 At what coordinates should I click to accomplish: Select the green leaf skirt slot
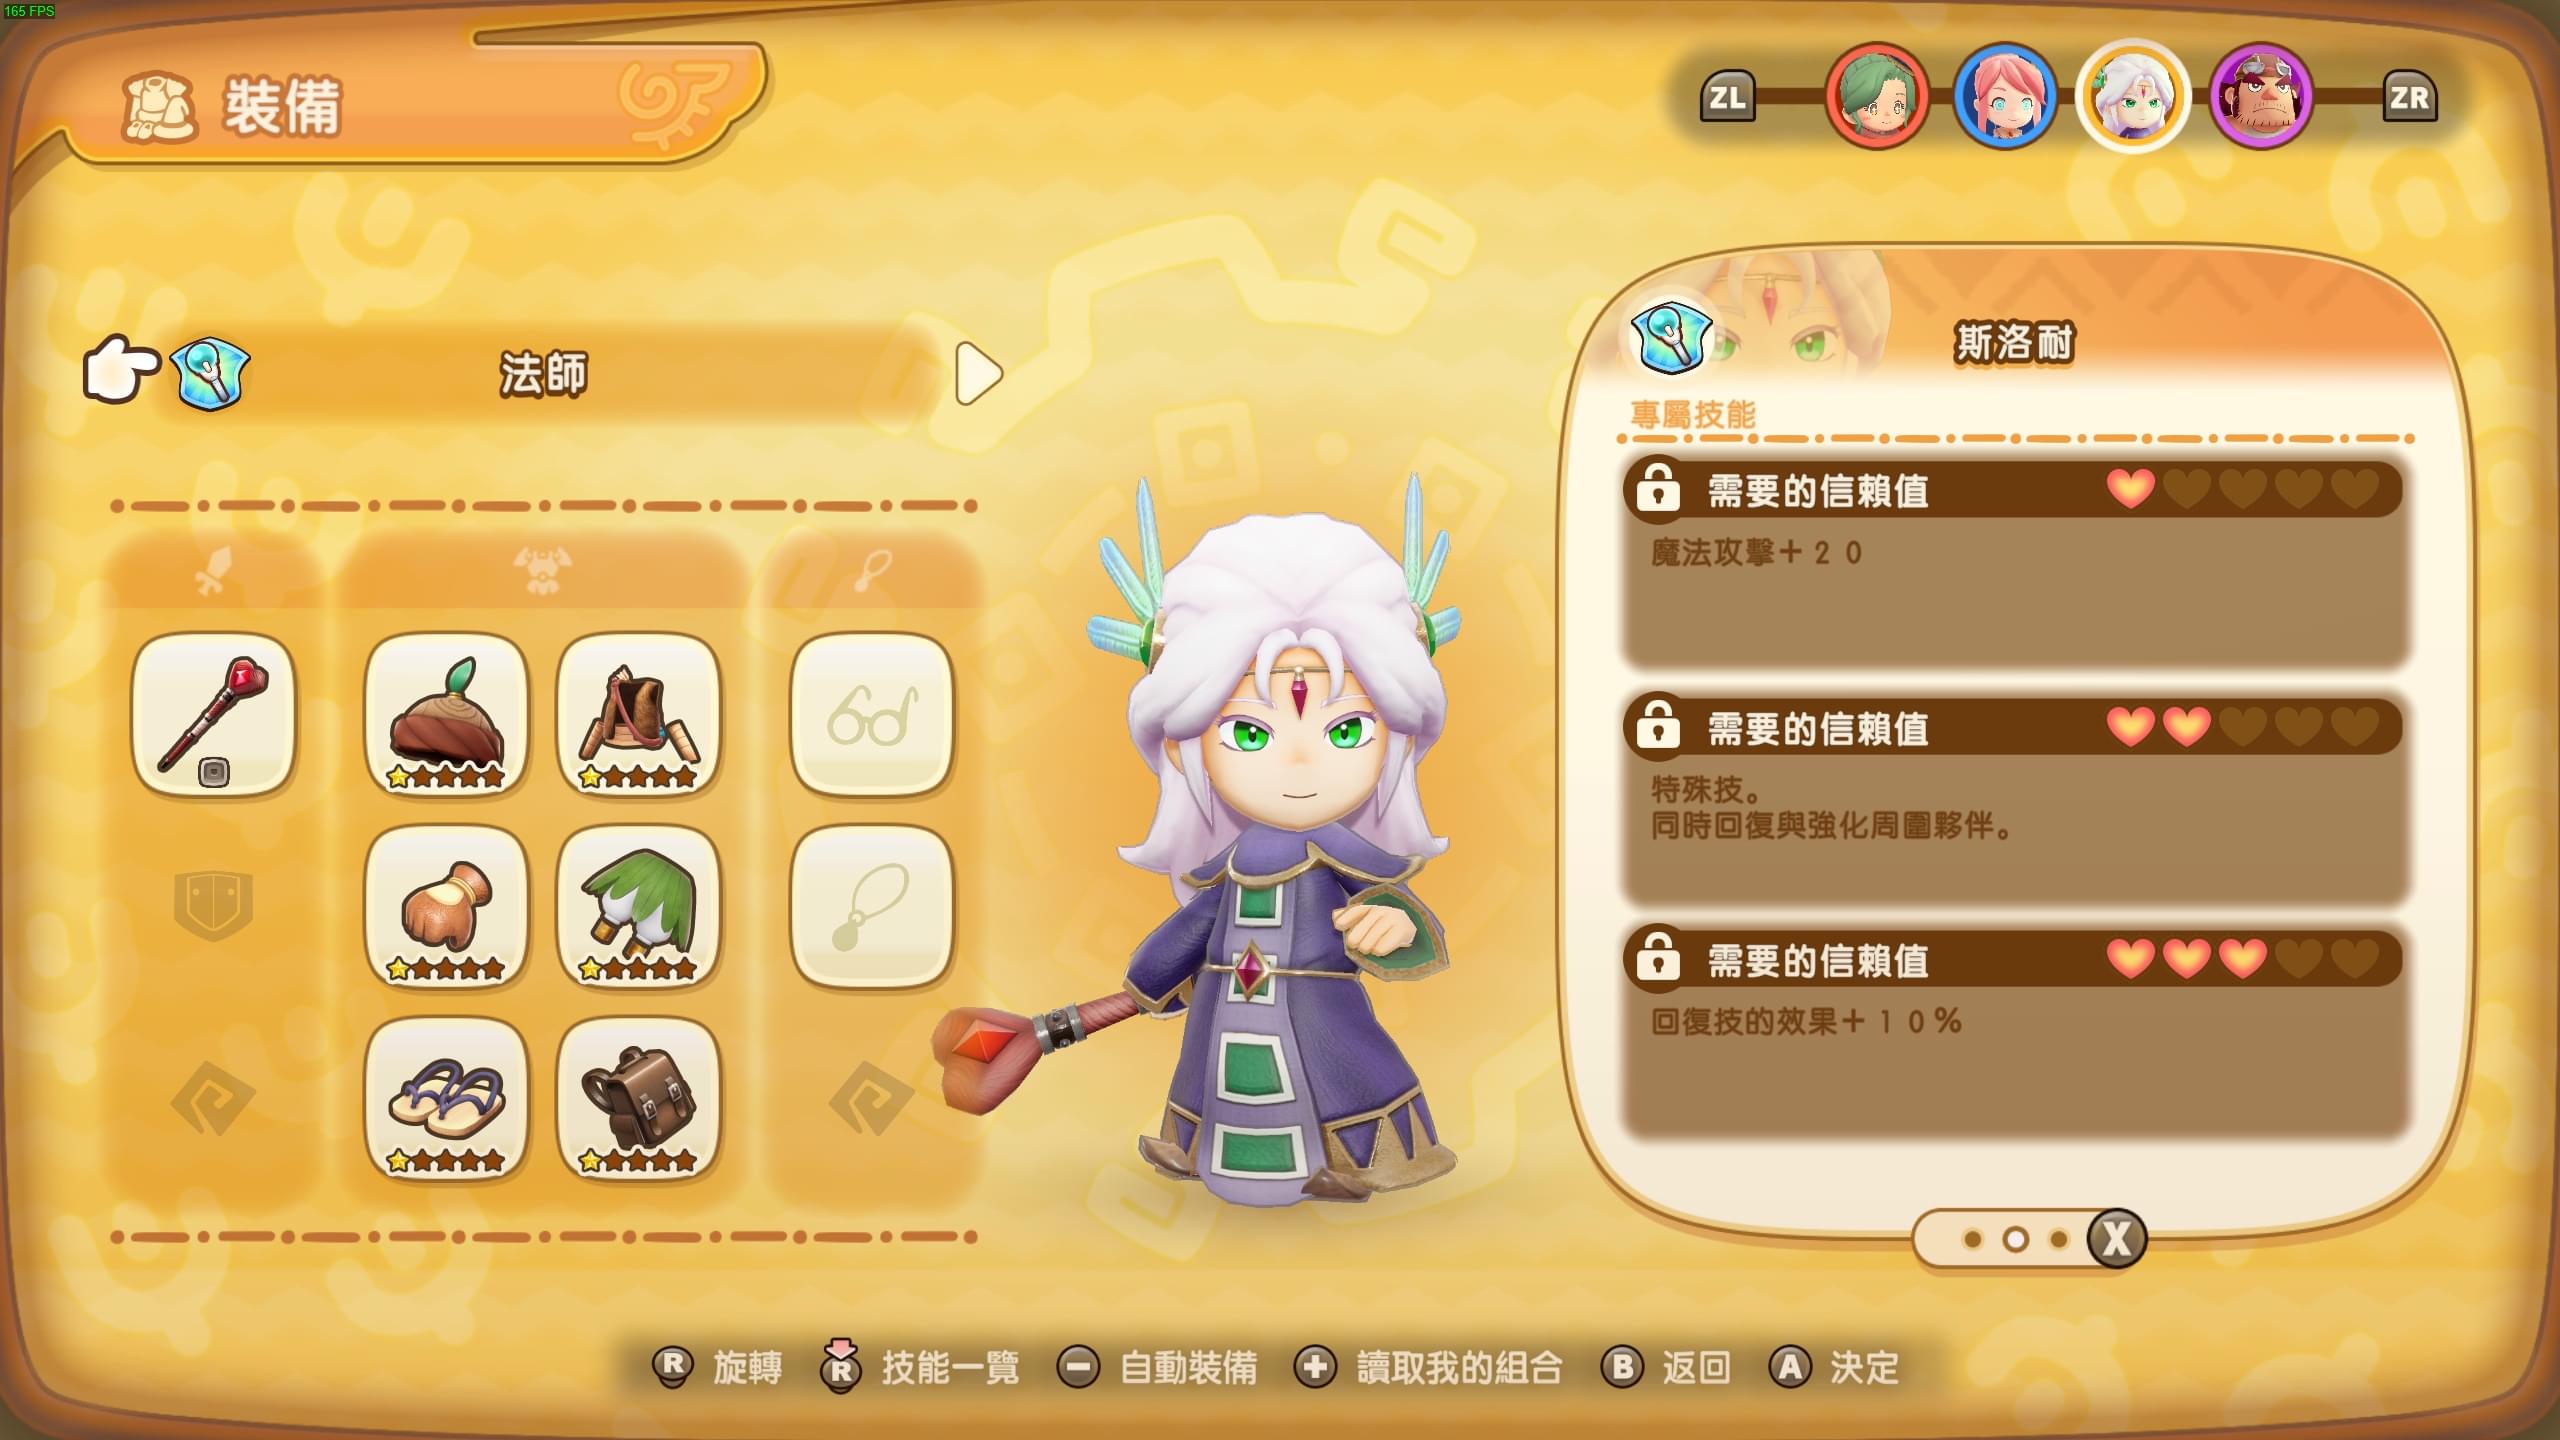tap(638, 907)
